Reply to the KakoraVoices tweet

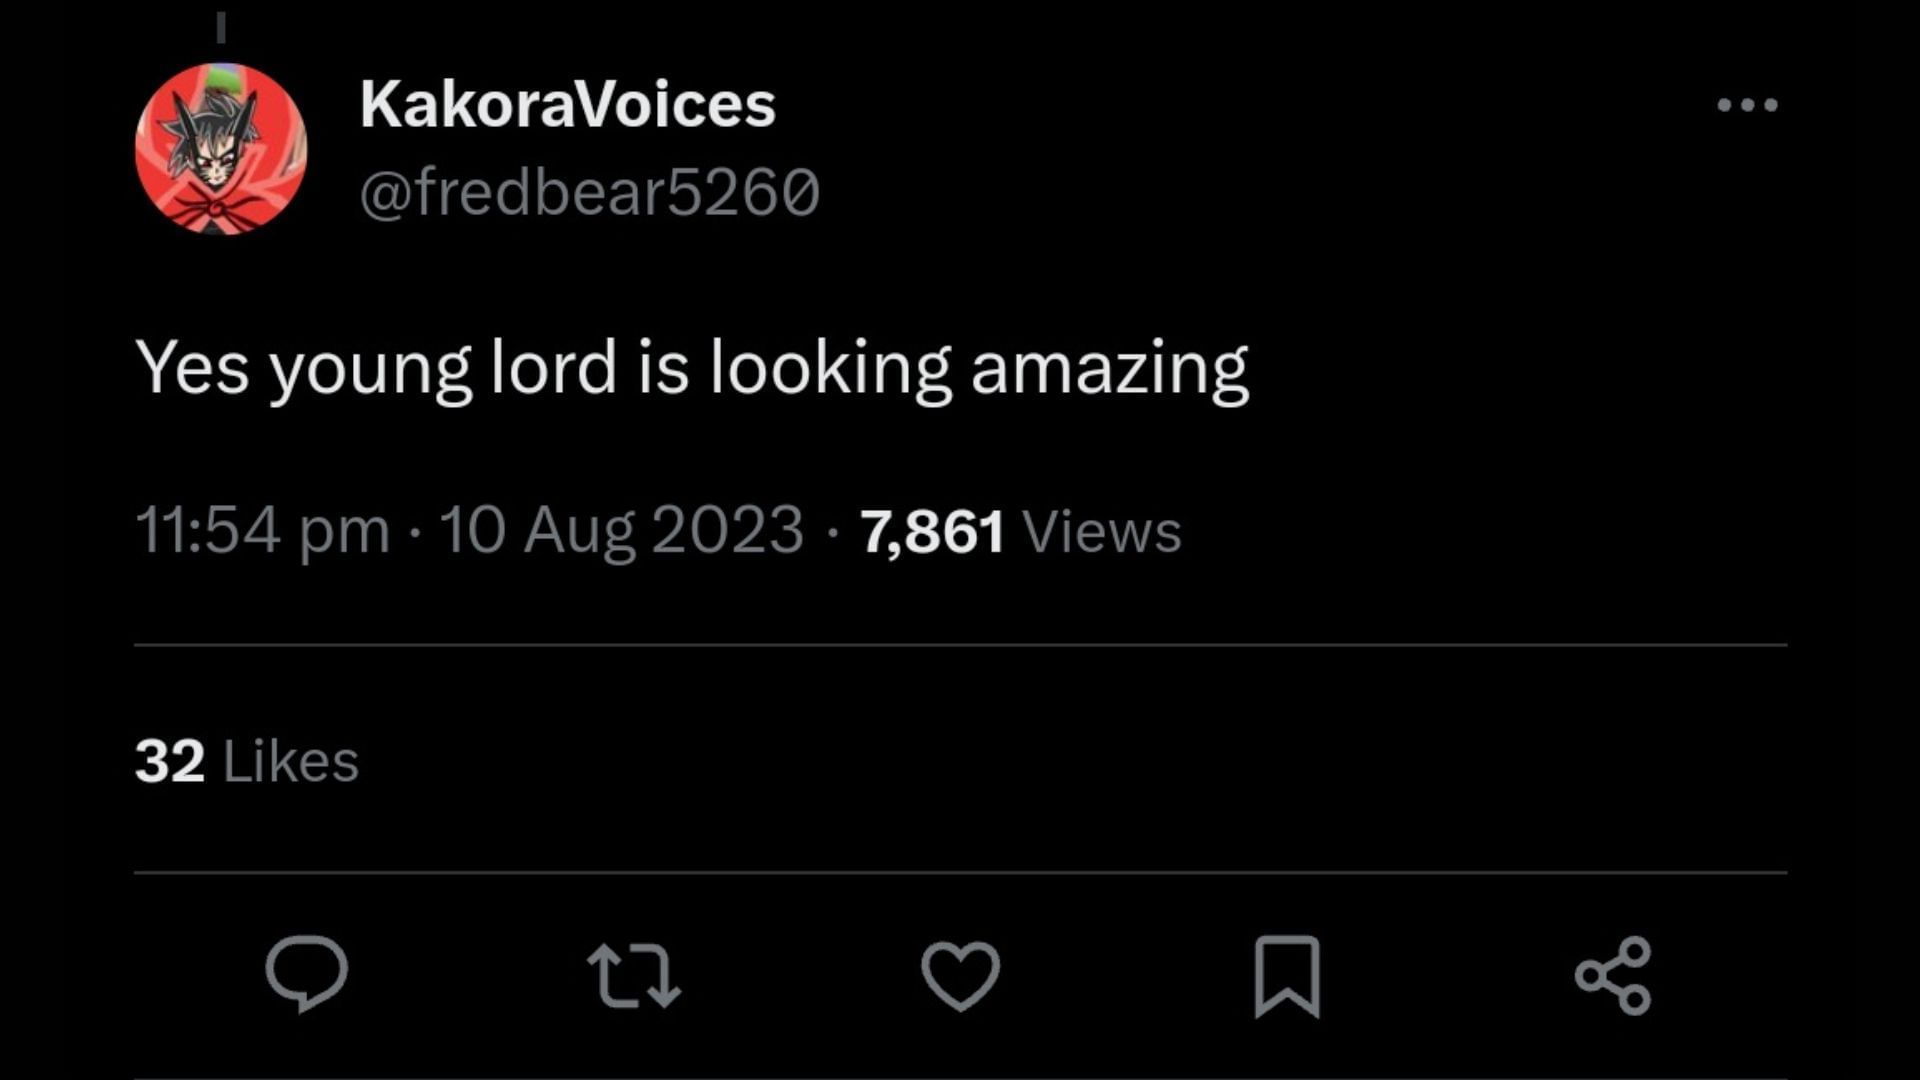coord(306,973)
